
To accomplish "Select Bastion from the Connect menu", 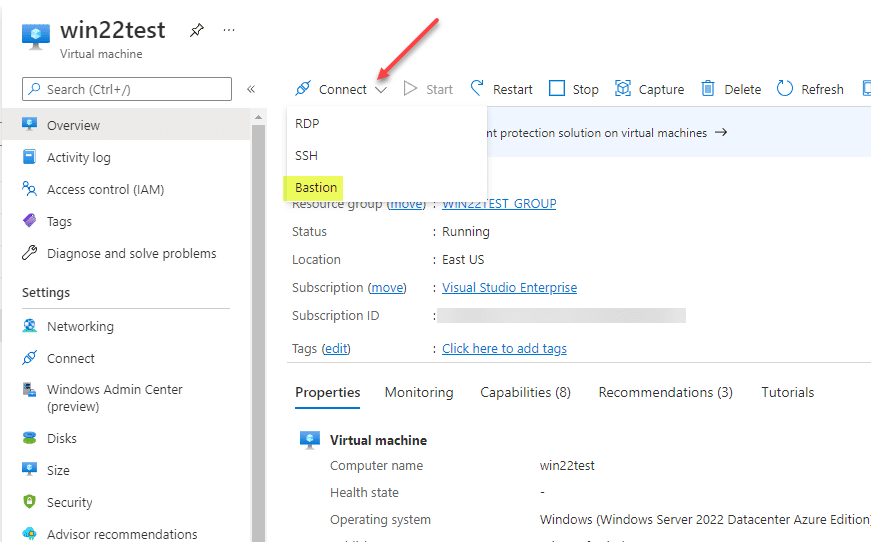I will (x=316, y=187).
